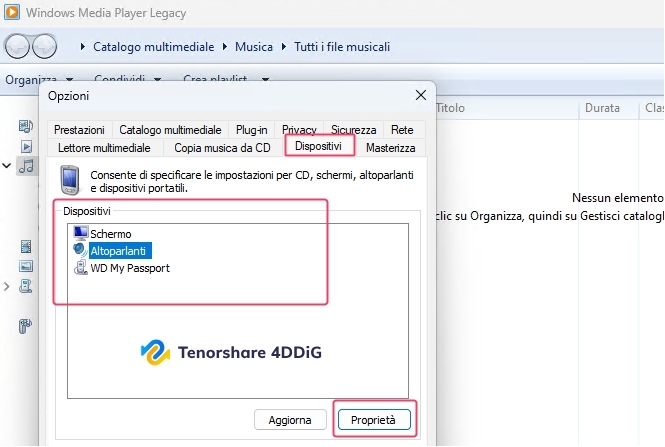Image resolution: width=665 pixels, height=447 pixels.
Task: Select the Music note sidebar icon
Action: [x=26, y=166]
